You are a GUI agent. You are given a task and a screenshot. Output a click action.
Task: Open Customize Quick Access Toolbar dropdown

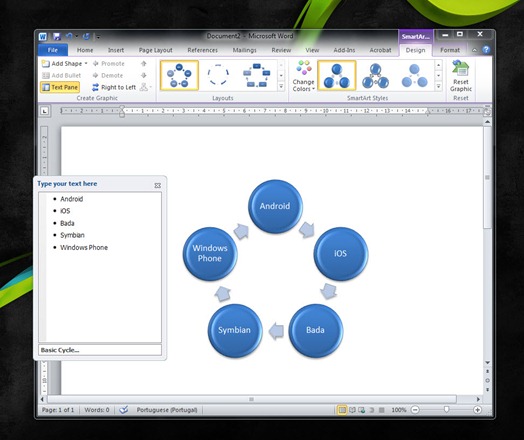(x=98, y=37)
